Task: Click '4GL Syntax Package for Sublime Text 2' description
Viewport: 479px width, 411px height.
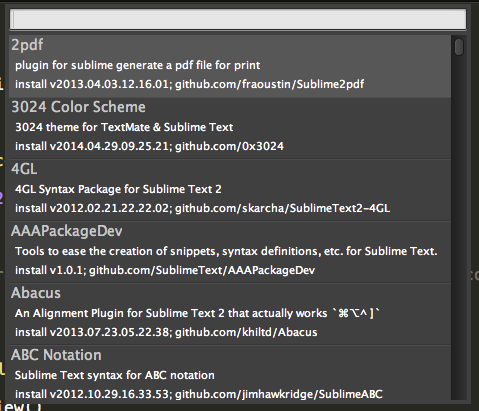Action: pos(118,189)
